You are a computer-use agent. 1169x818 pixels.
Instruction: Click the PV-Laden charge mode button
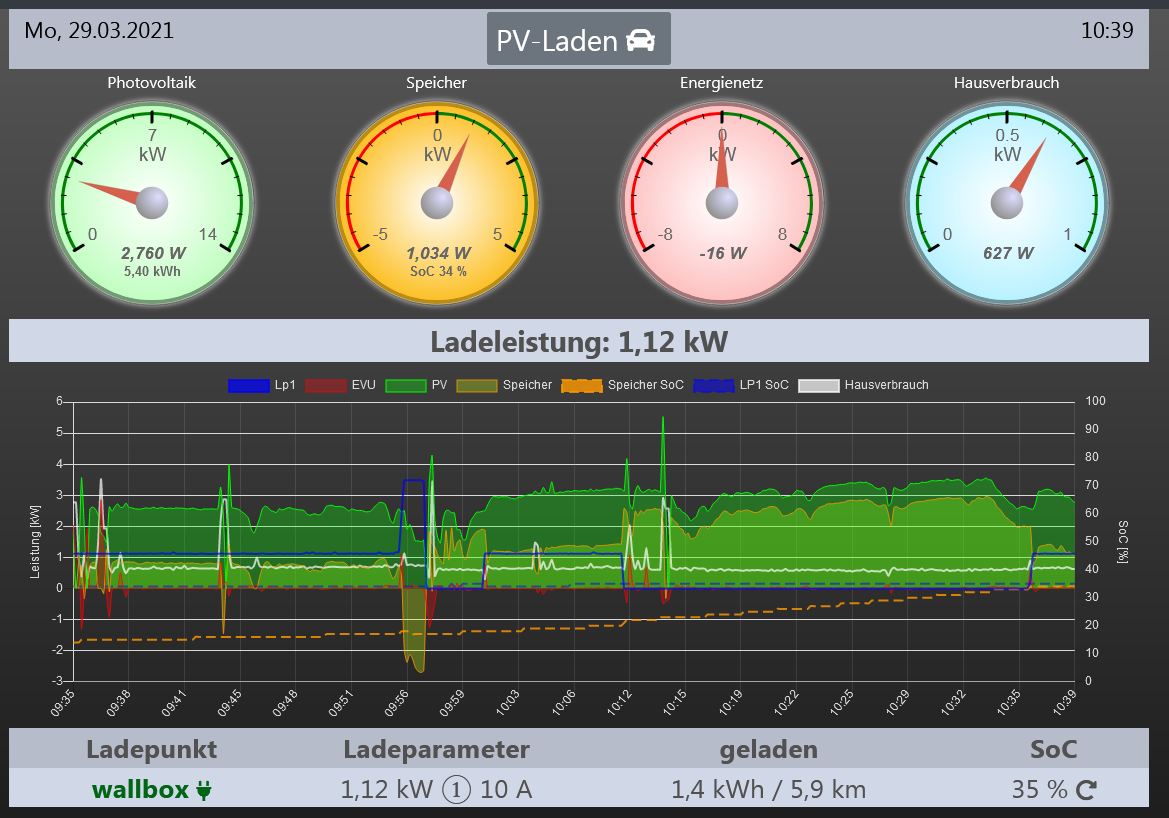coord(578,39)
